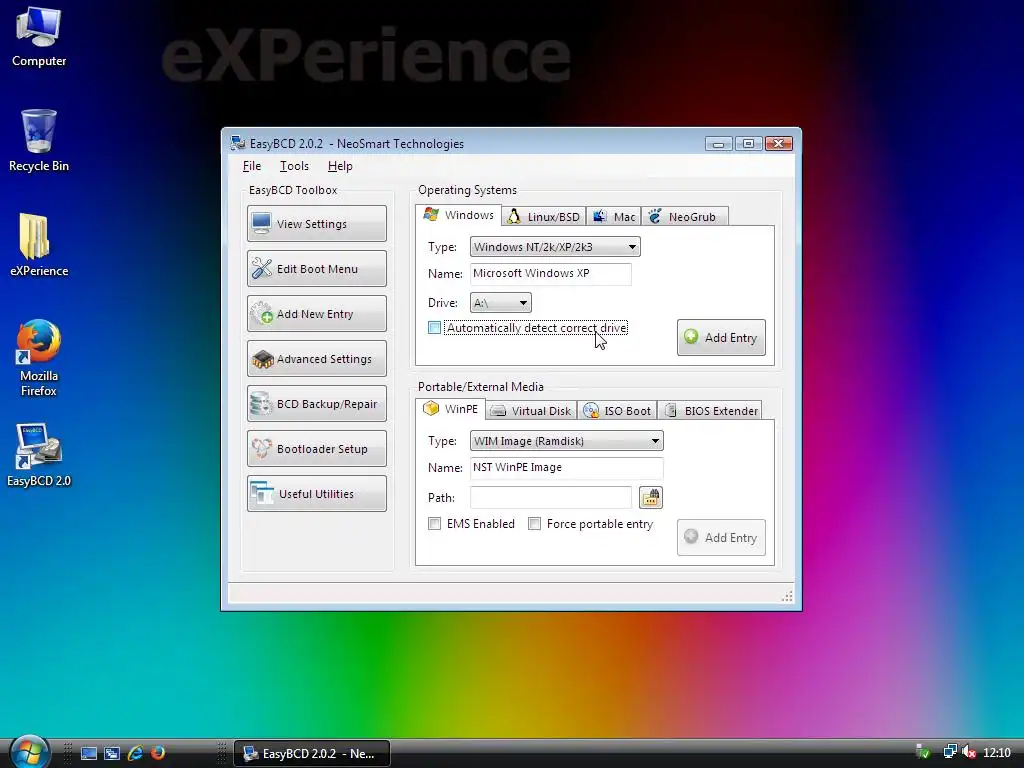Open the Computer desktop icon

point(39,37)
